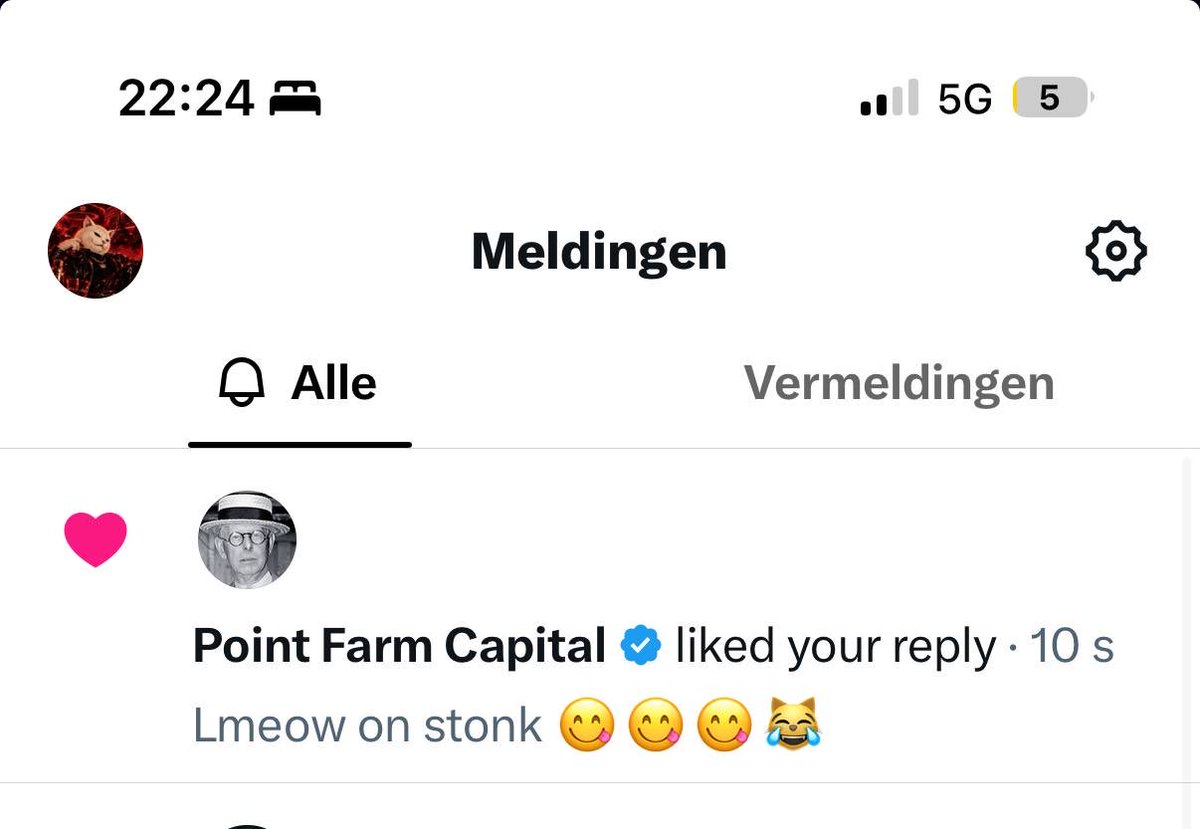Tap the first yummy face emoji

tap(586, 726)
